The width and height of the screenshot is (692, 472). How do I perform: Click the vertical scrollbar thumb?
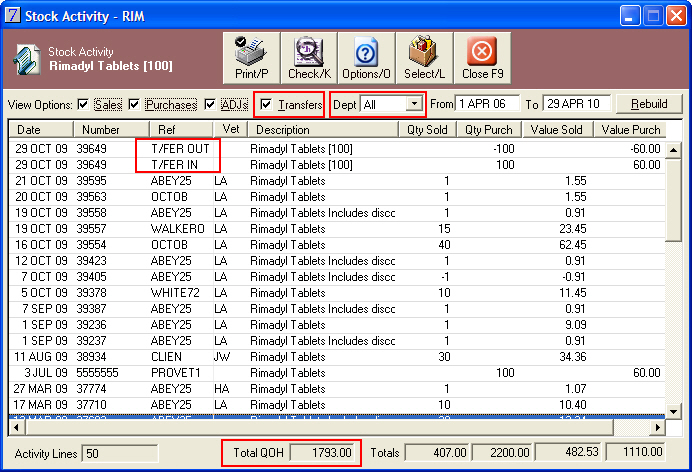click(673, 200)
